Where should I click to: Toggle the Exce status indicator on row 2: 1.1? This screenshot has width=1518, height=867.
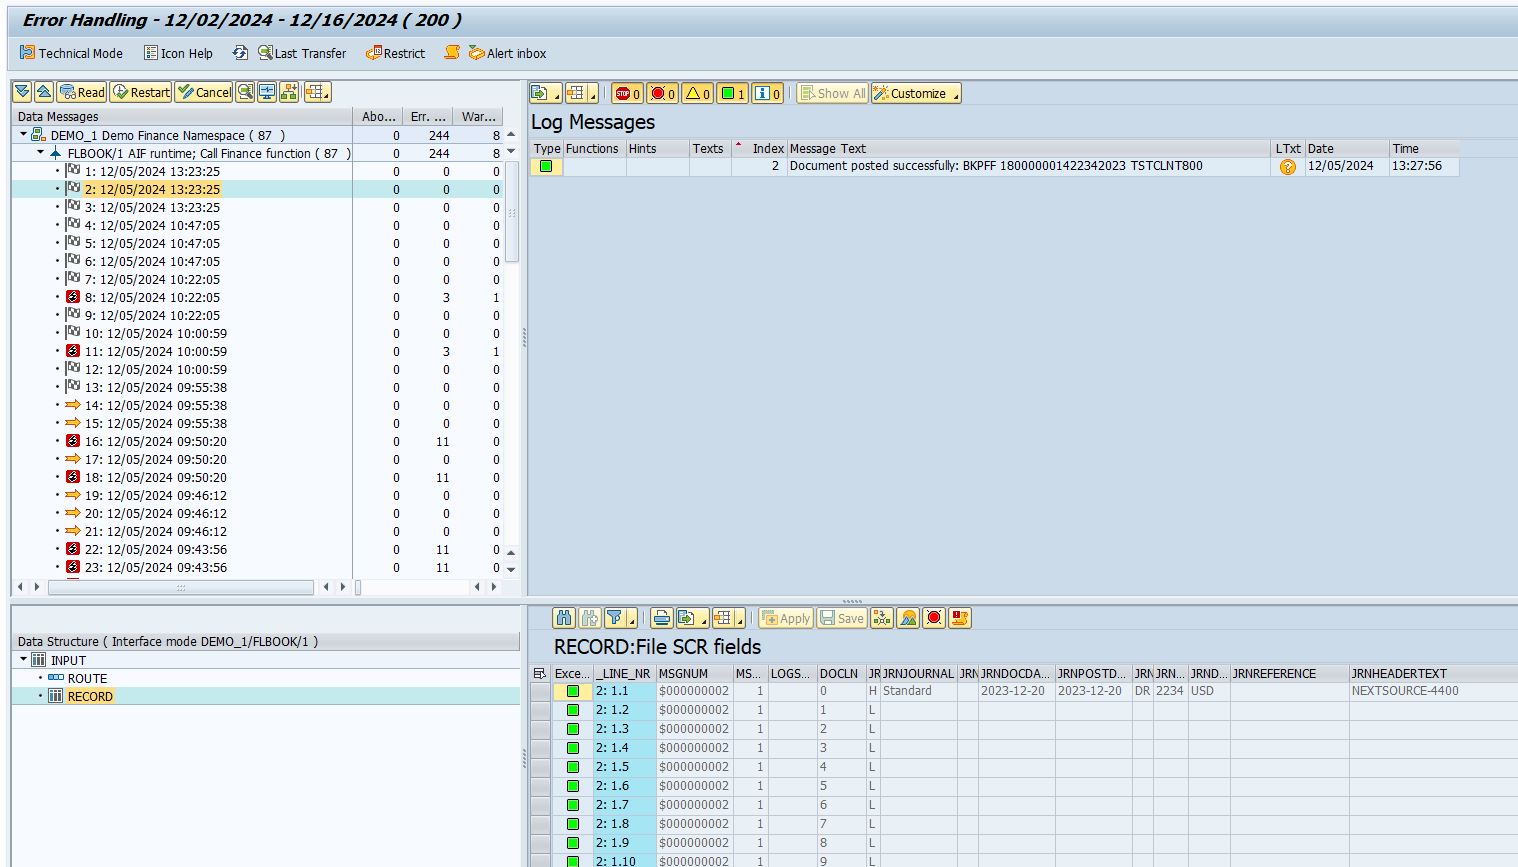(x=573, y=691)
